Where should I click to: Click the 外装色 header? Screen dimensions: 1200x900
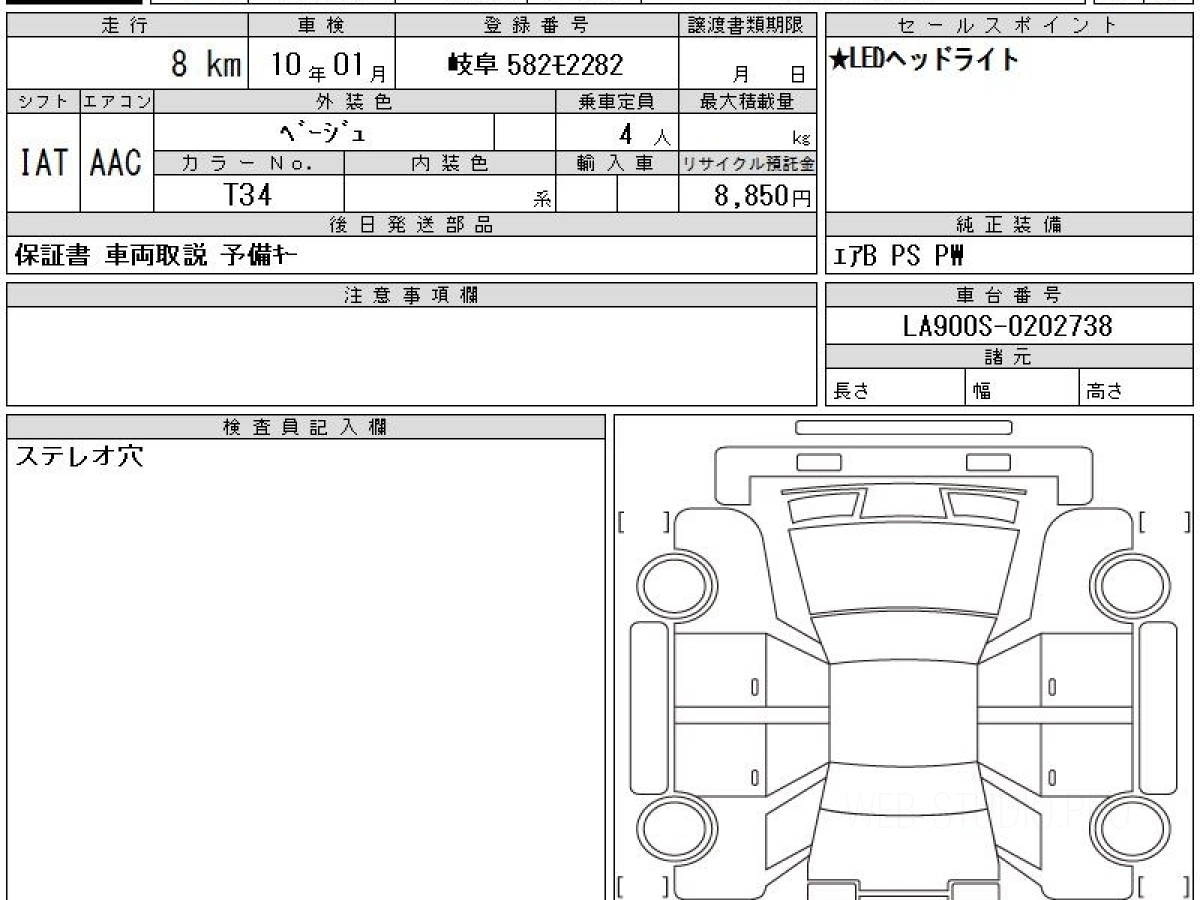pos(355,101)
